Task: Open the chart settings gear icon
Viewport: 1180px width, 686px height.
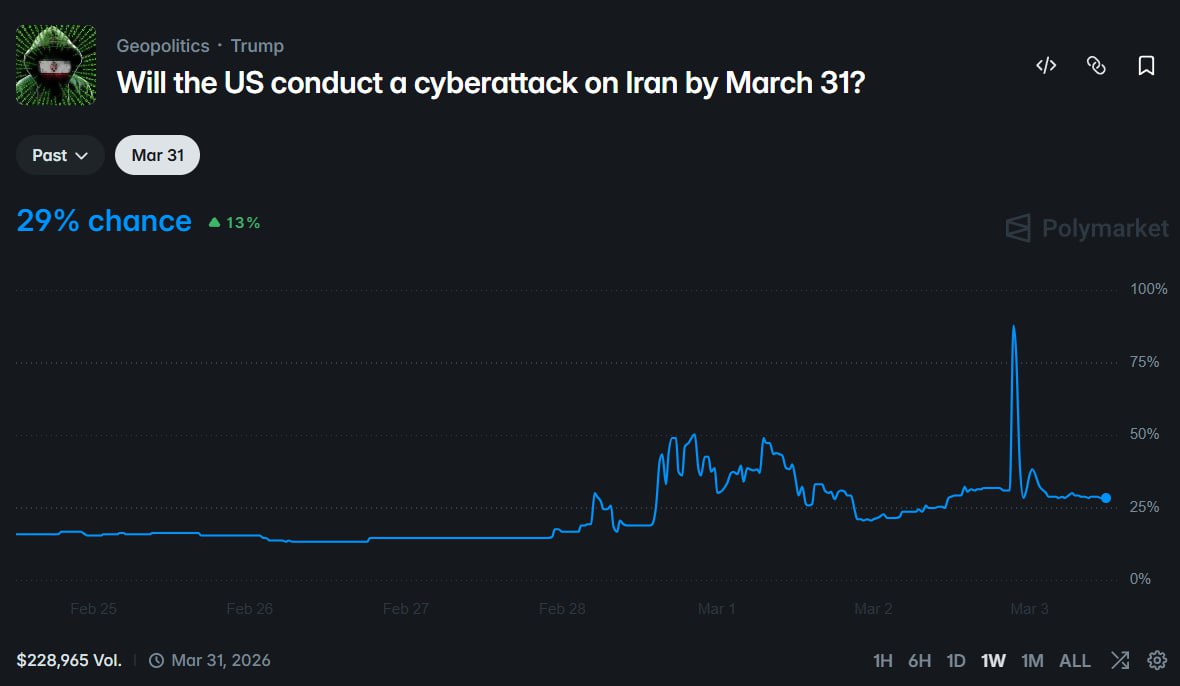Action: coord(1158,660)
